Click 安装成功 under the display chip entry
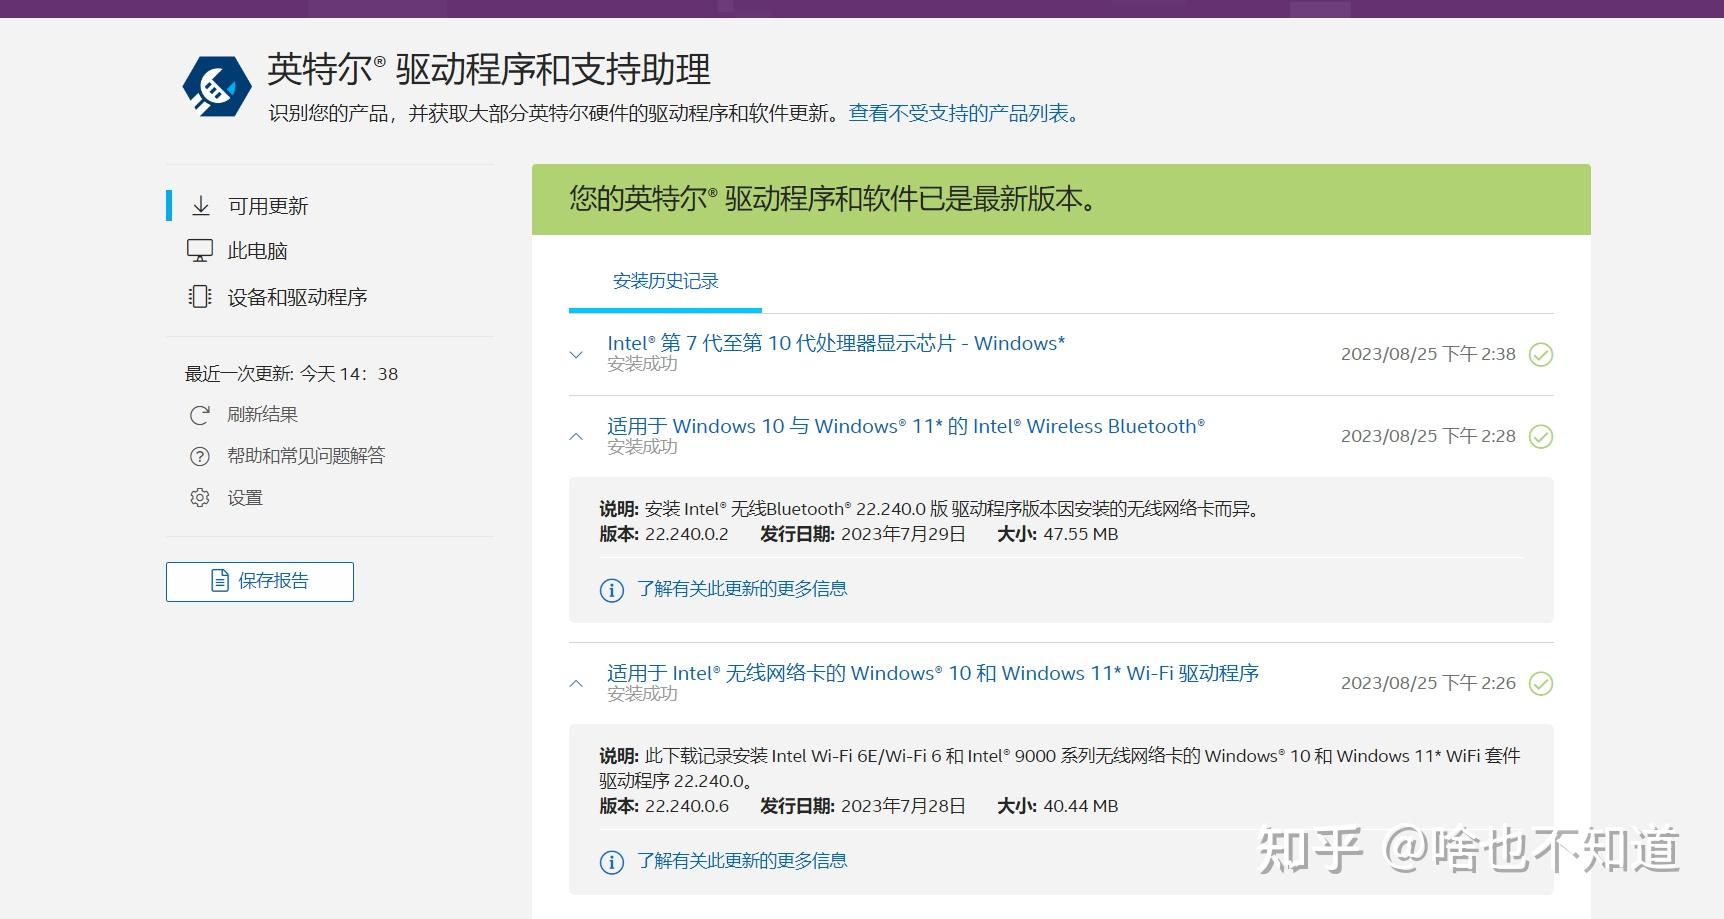This screenshot has height=919, width=1724. [x=642, y=364]
